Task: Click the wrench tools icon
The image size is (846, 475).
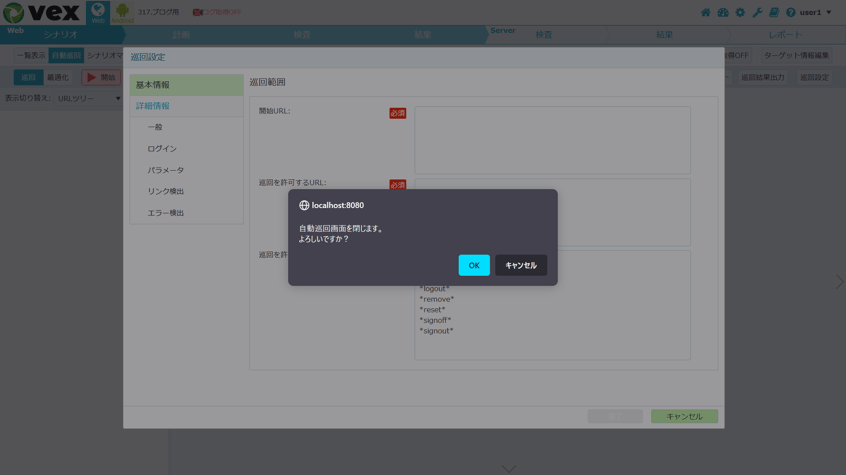Action: click(x=758, y=12)
